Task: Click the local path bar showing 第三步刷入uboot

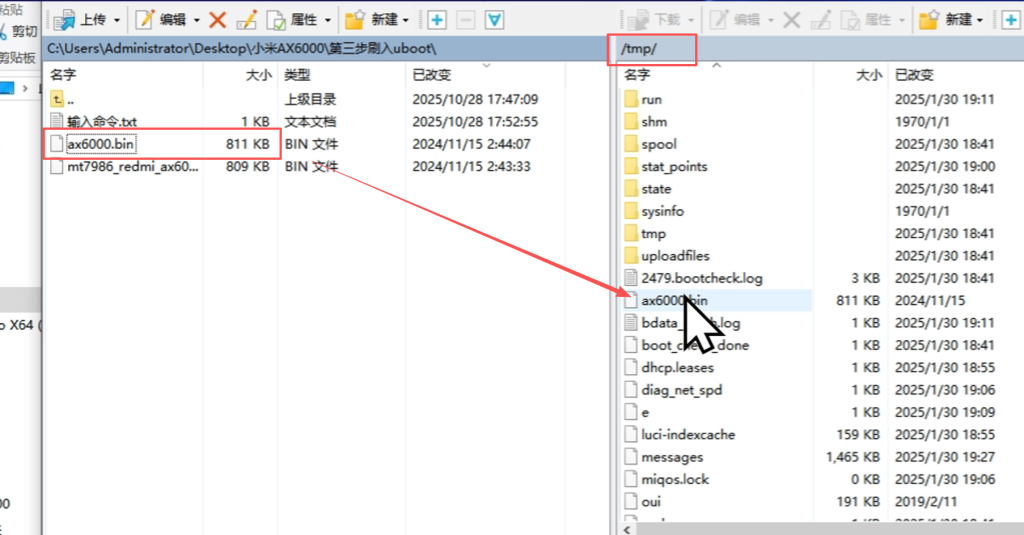Action: (325, 49)
